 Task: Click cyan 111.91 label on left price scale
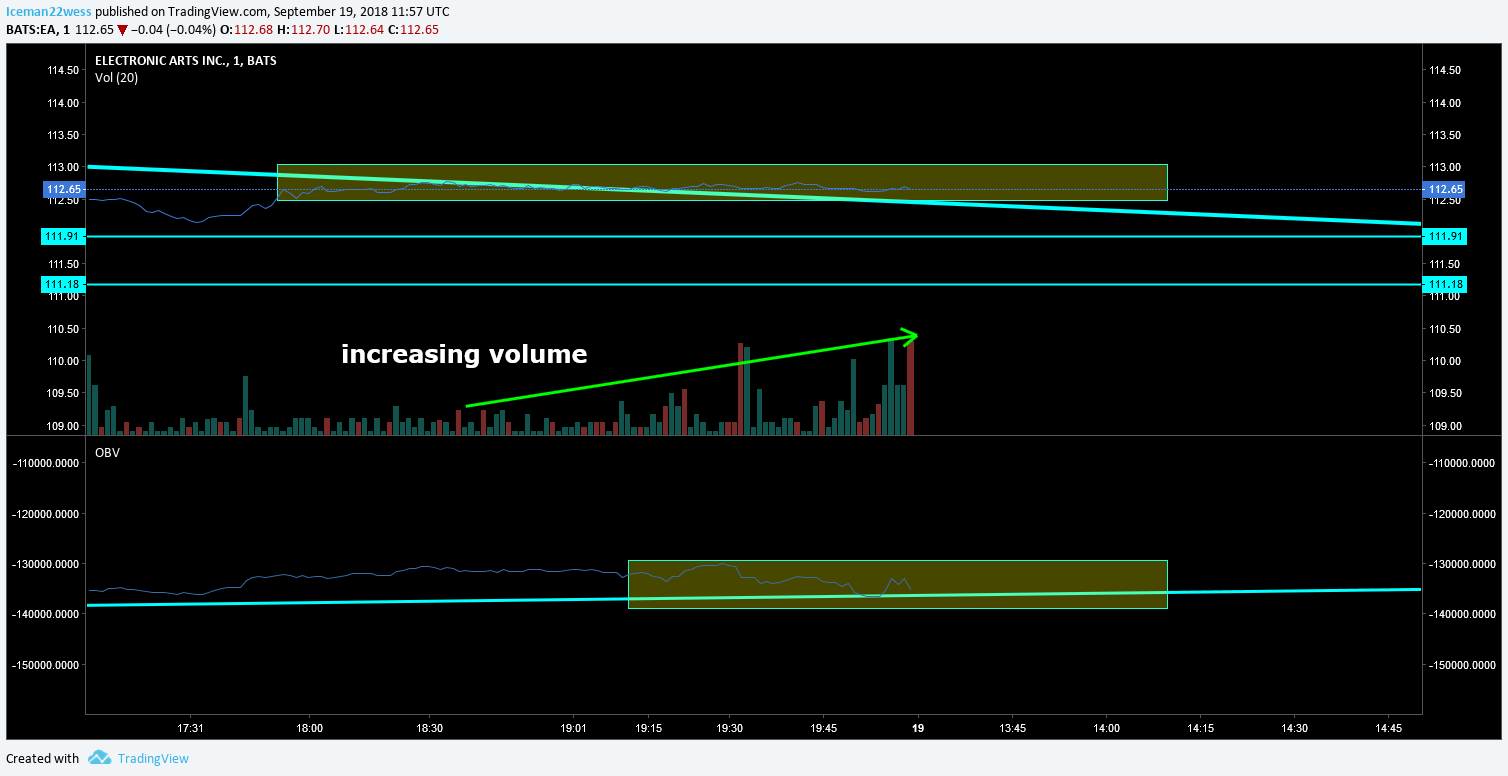click(x=63, y=236)
